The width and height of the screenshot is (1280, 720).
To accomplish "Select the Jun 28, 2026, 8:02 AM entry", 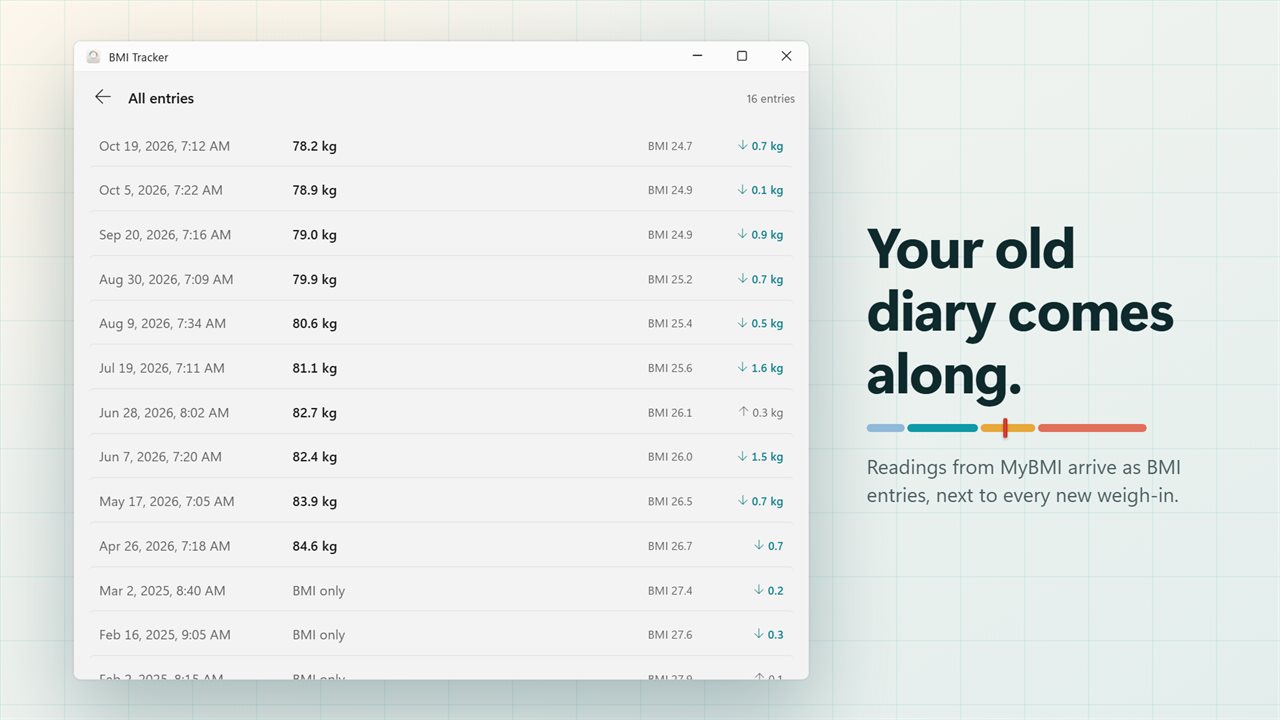I will 441,412.
